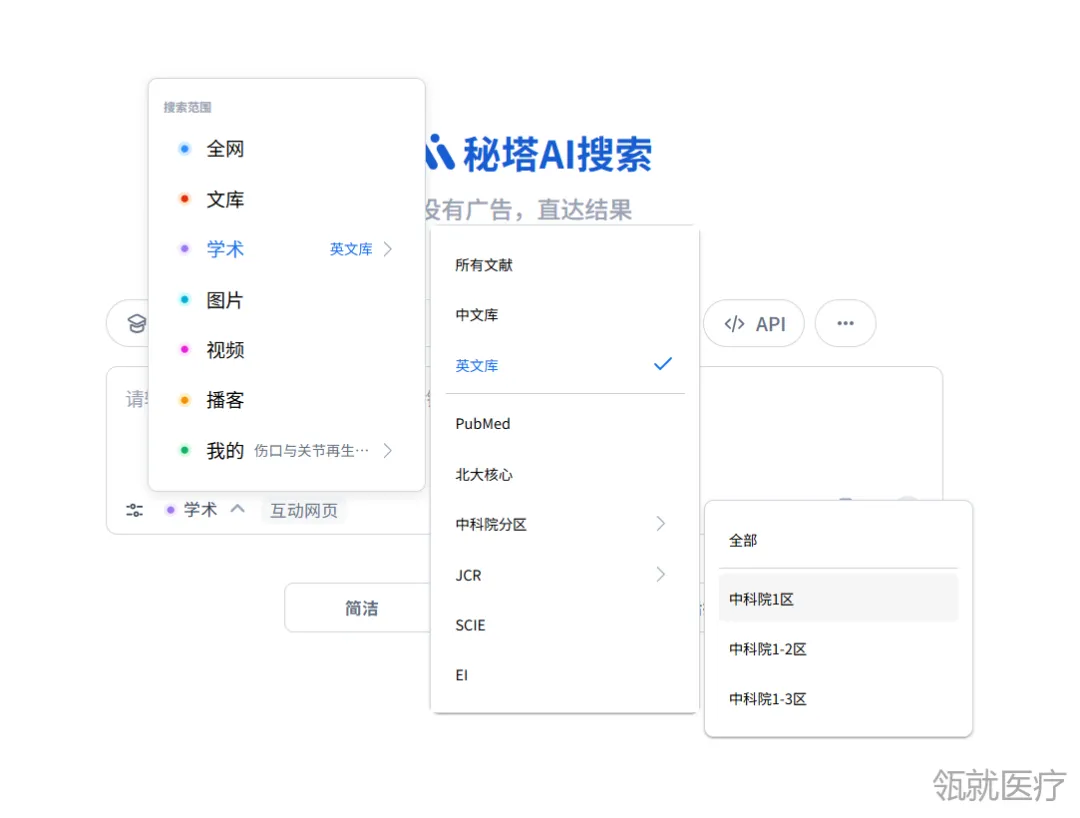The height and width of the screenshot is (818, 1080).
Task: Expand chevron next to JCR
Action: click(x=661, y=574)
